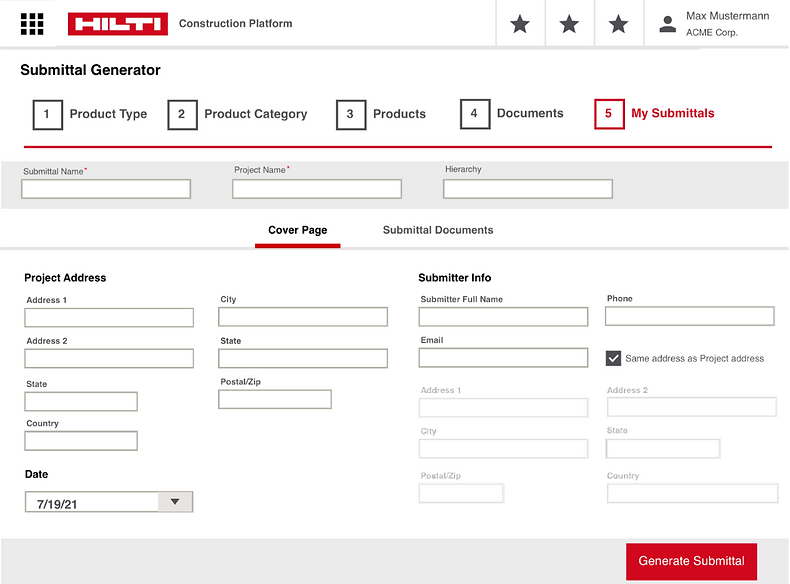
Task: Click into the Phone field
Action: click(x=690, y=316)
